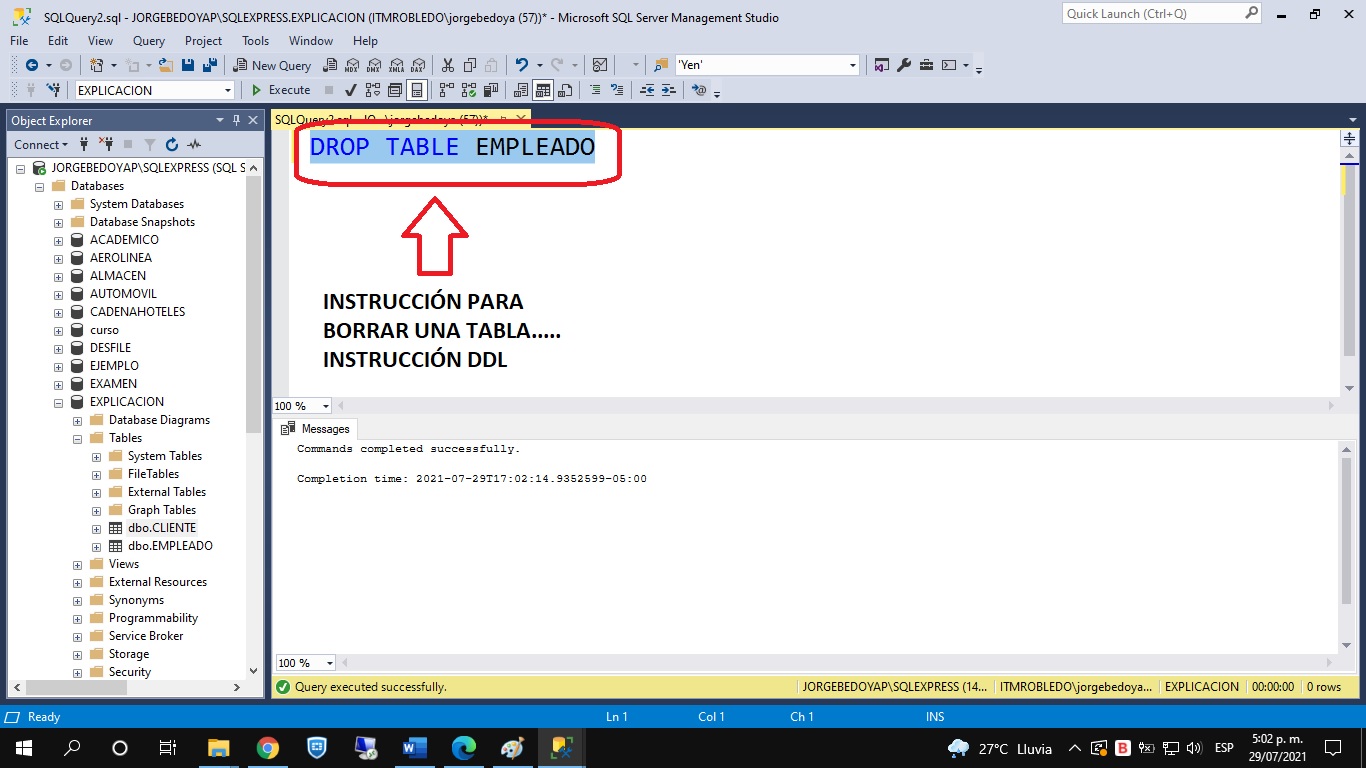This screenshot has height=768, width=1366.
Task: Open the Connect dropdown in Object Explorer
Action: (41, 145)
